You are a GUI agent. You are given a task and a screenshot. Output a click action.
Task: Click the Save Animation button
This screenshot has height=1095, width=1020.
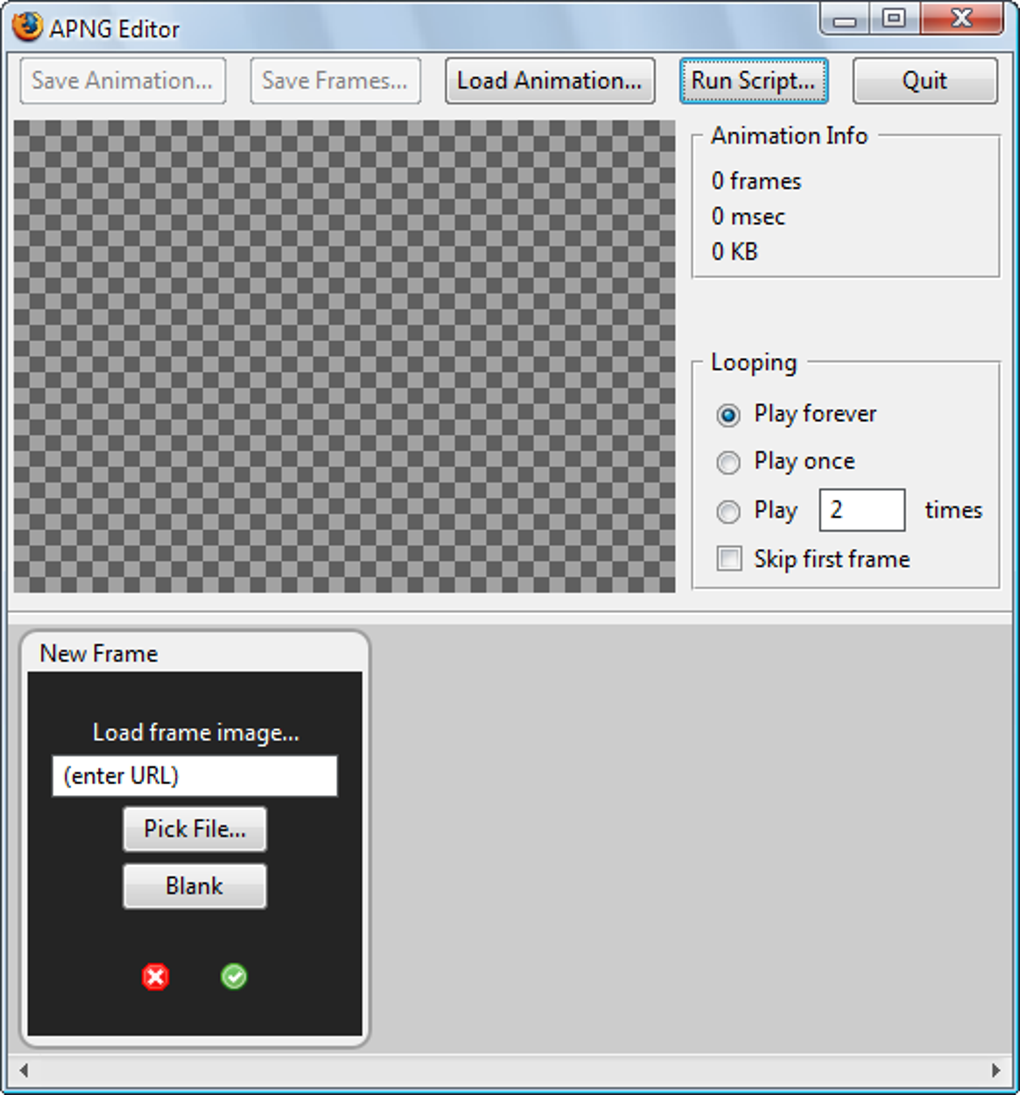point(122,81)
